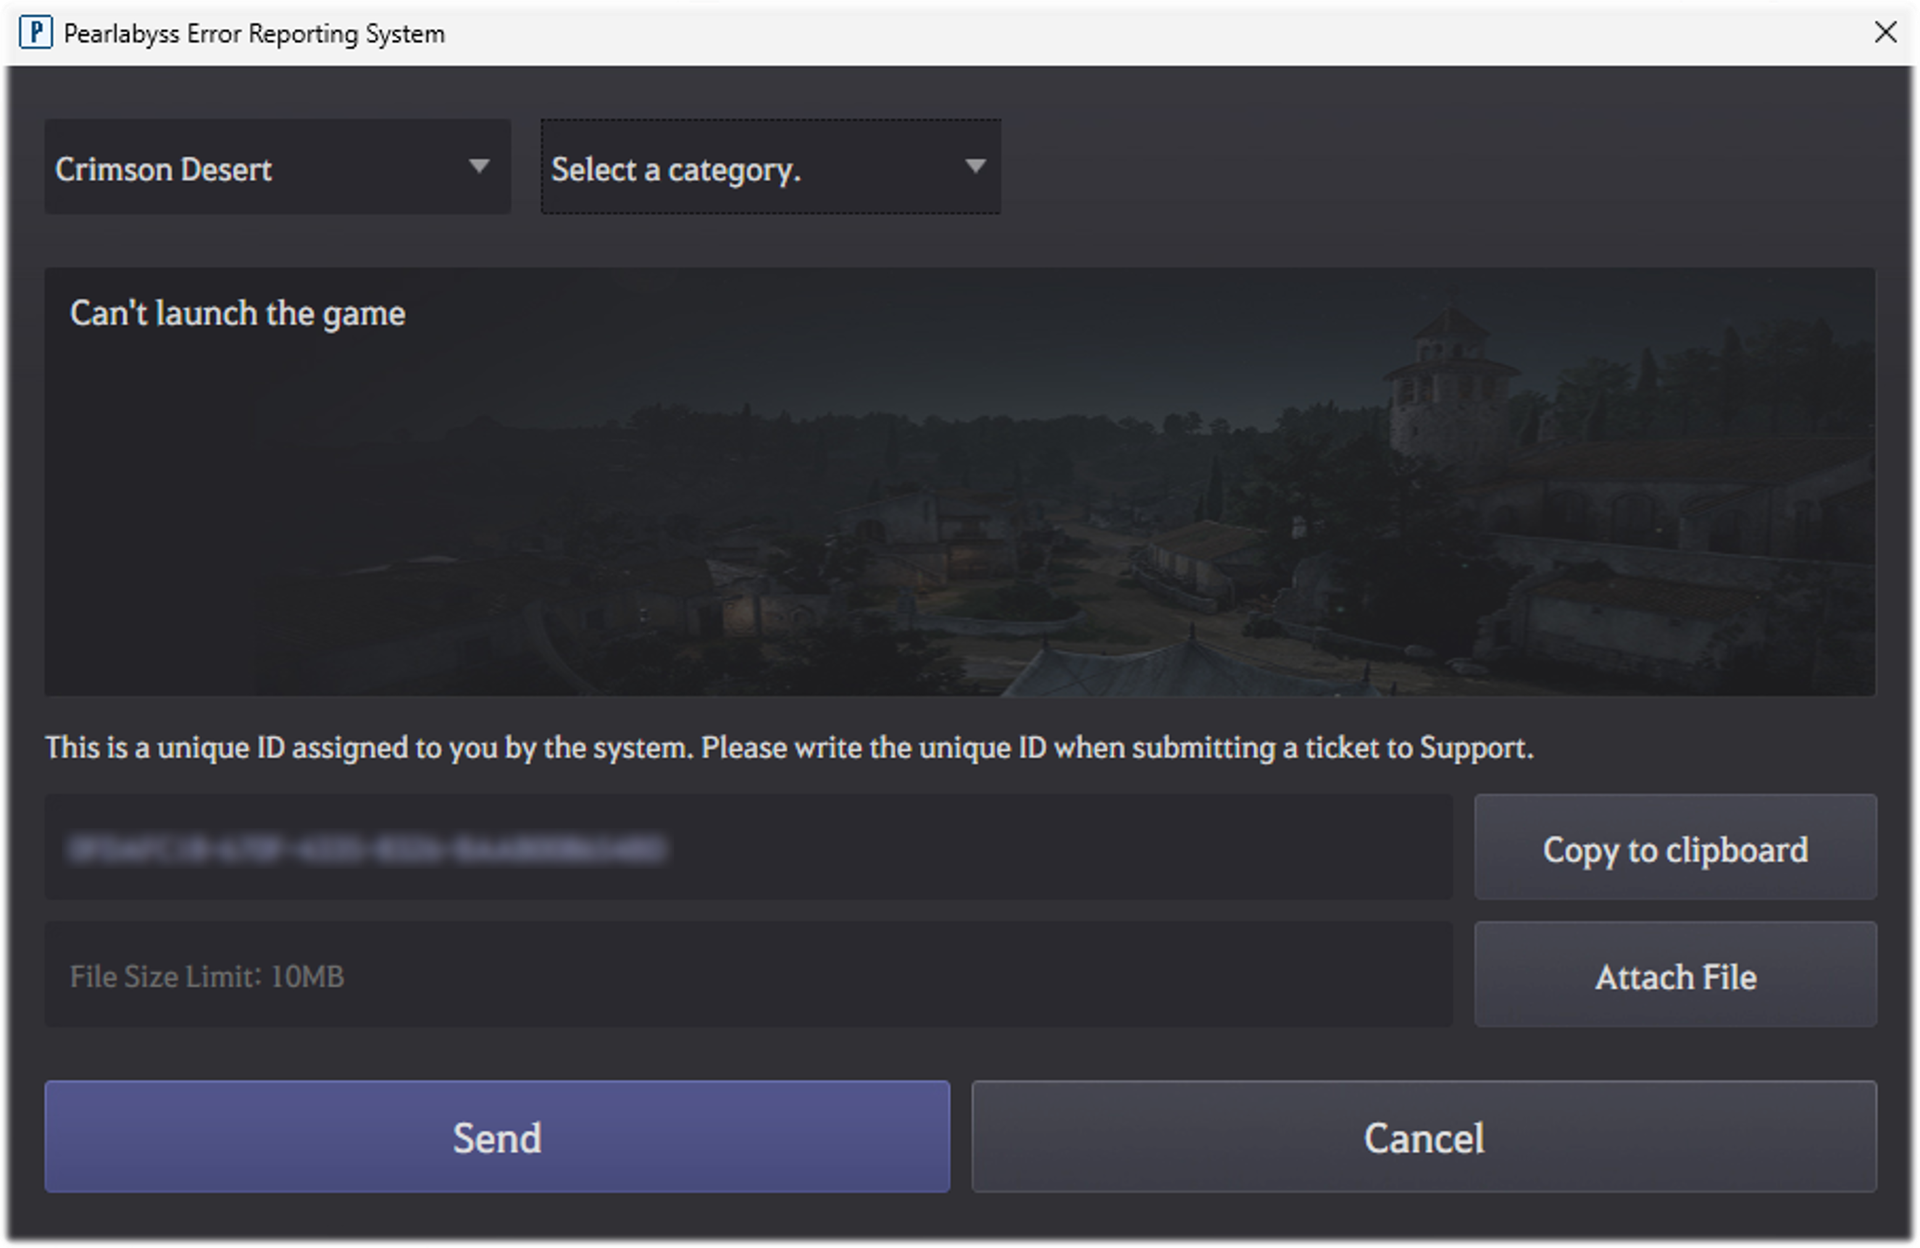Click the arrow on the category selector
Image resolution: width=1920 pixels, height=1248 pixels.
976,167
